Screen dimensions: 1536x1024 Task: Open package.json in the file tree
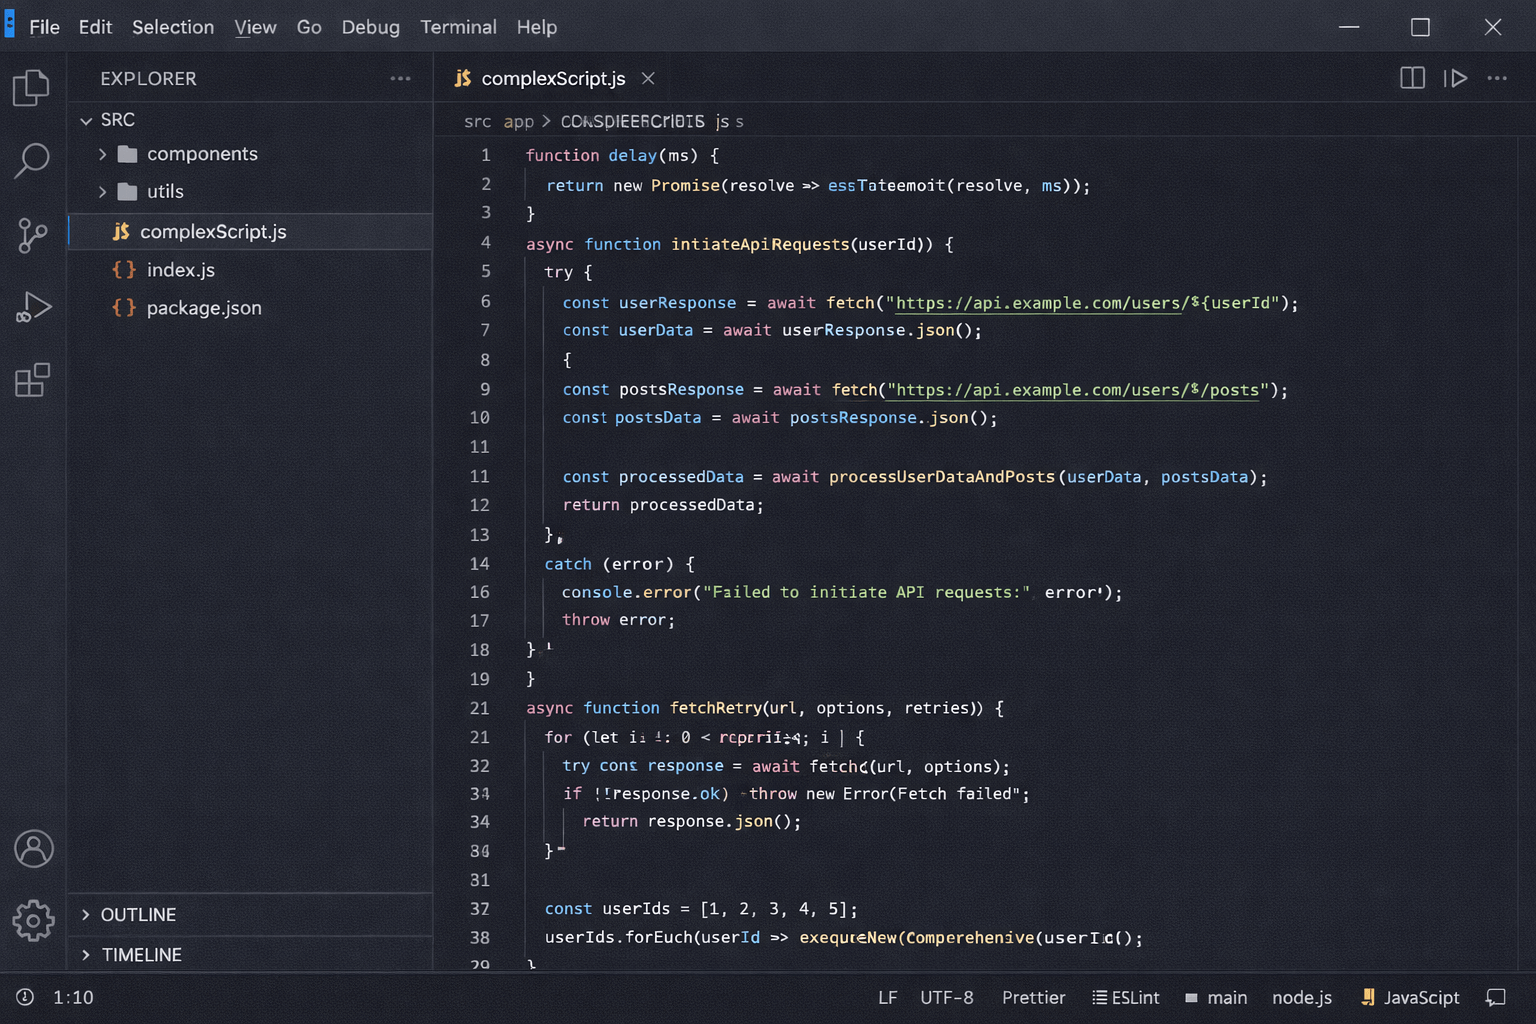[204, 308]
